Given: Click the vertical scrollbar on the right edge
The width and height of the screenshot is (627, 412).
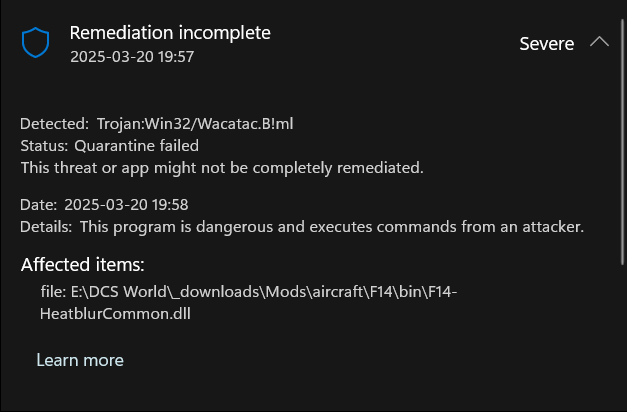Looking at the screenshot, I should (x=622, y=142).
